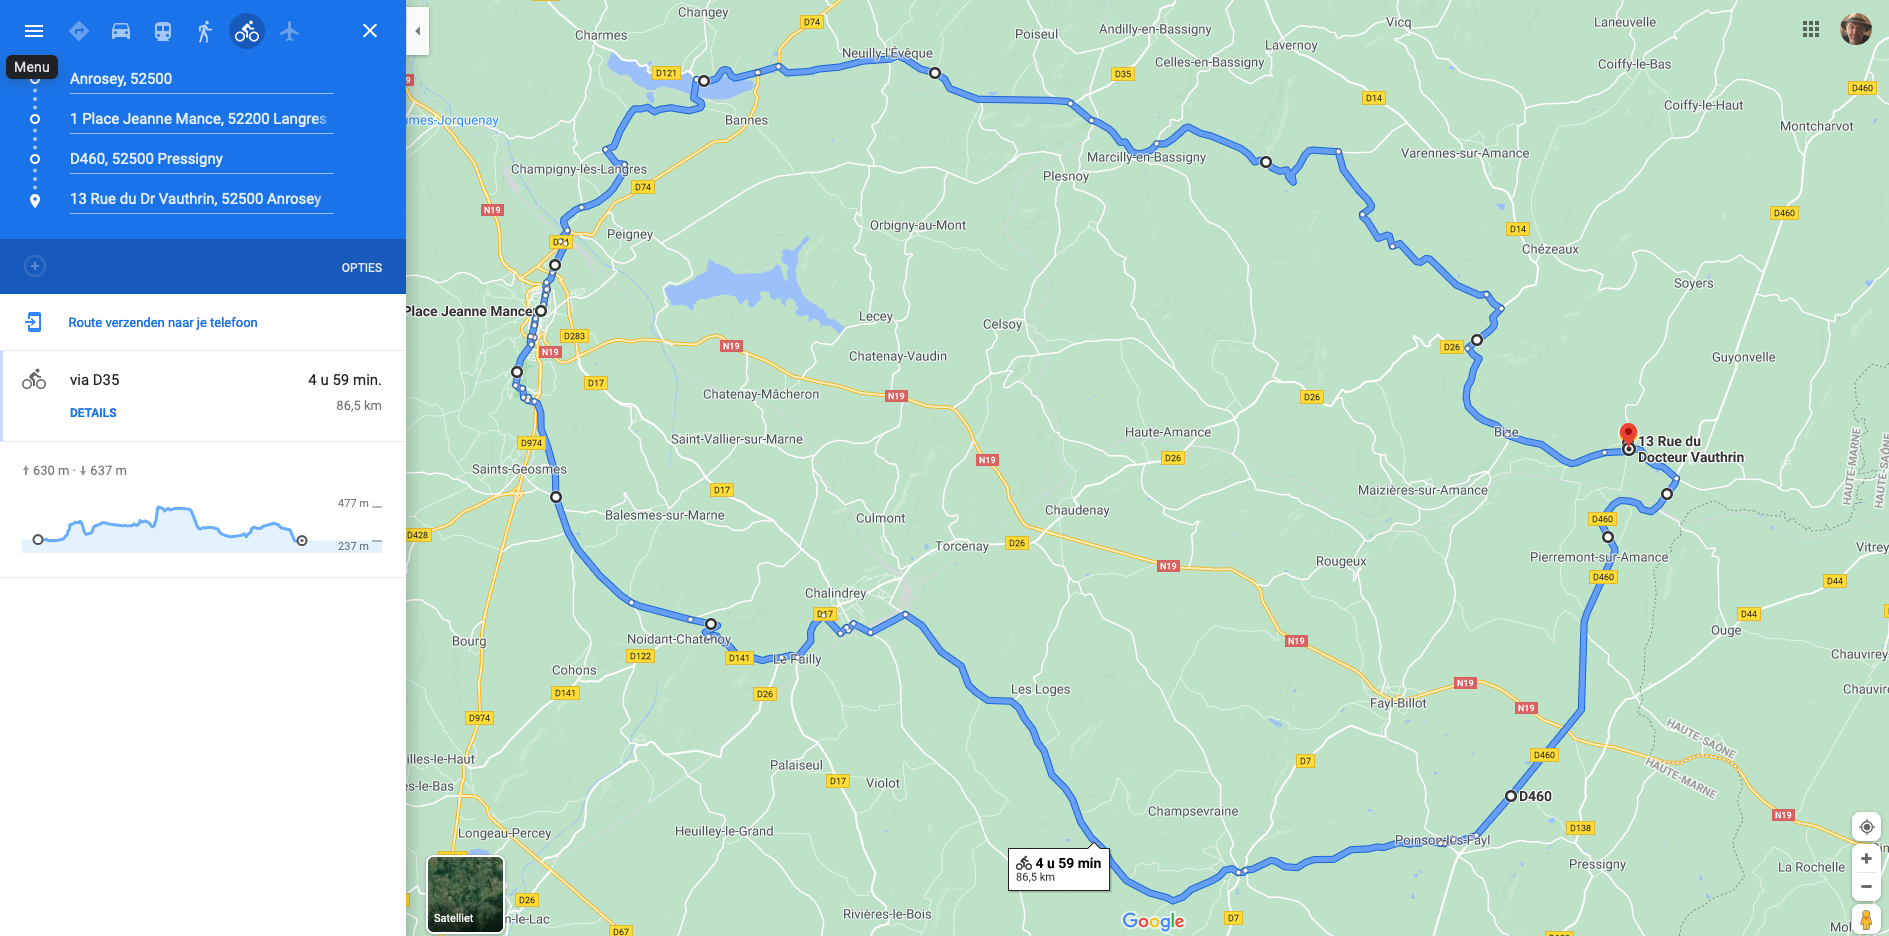Open Street View pegman control

(x=1866, y=919)
